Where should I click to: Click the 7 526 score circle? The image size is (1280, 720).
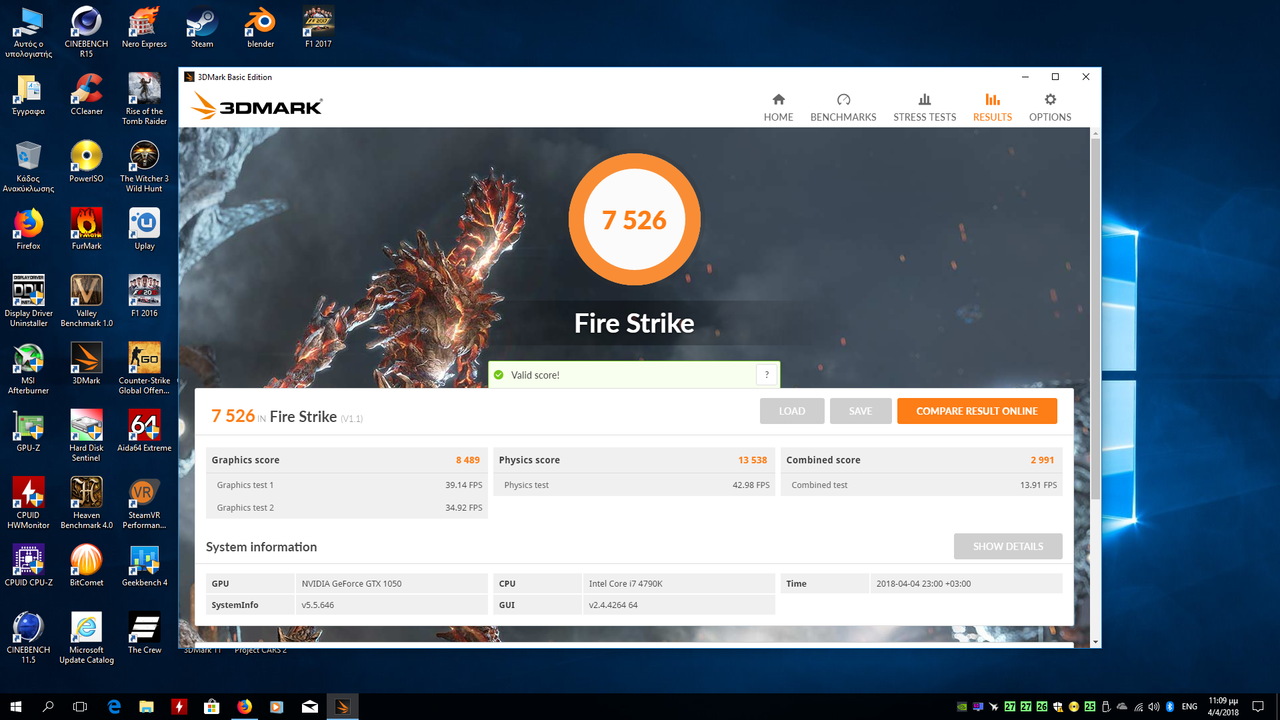(634, 219)
